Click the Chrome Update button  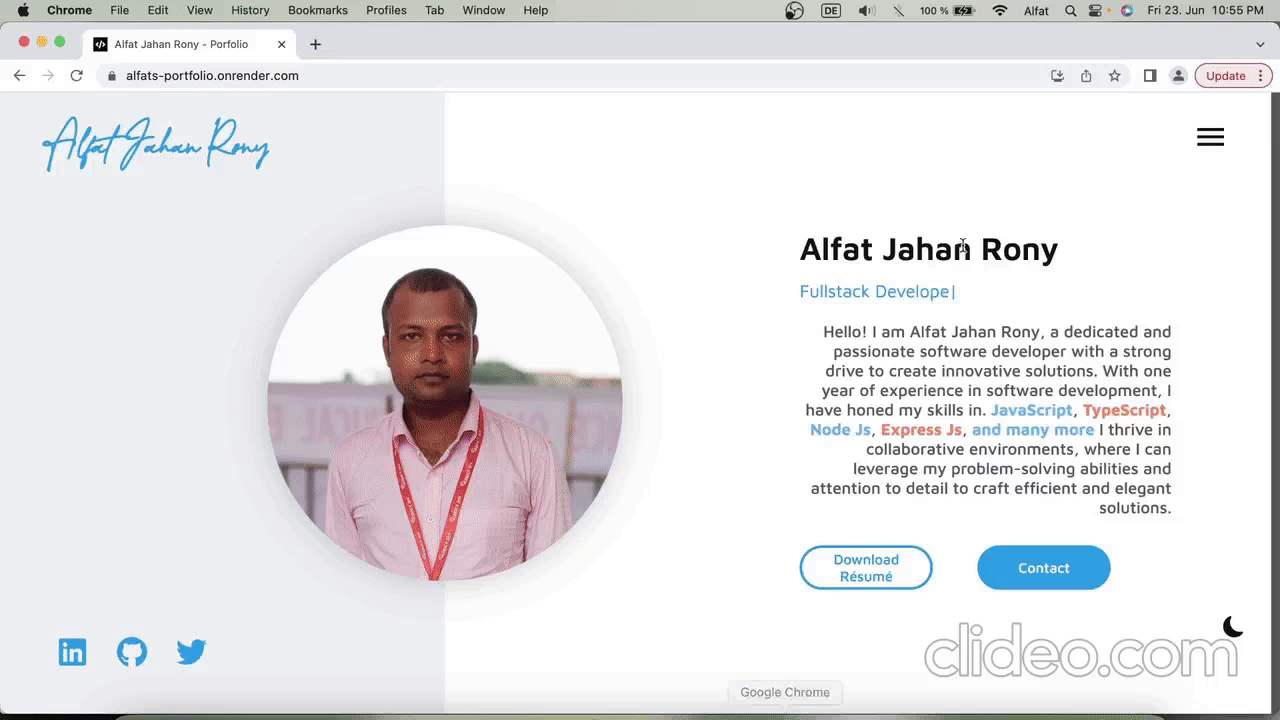pos(1225,76)
